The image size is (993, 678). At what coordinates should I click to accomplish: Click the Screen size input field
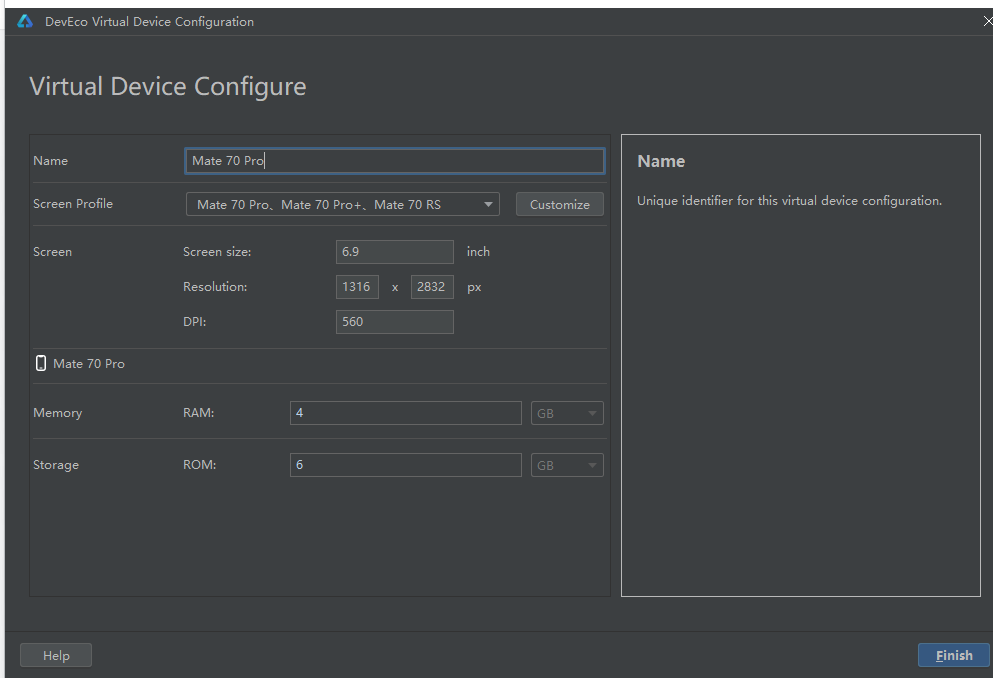point(395,252)
